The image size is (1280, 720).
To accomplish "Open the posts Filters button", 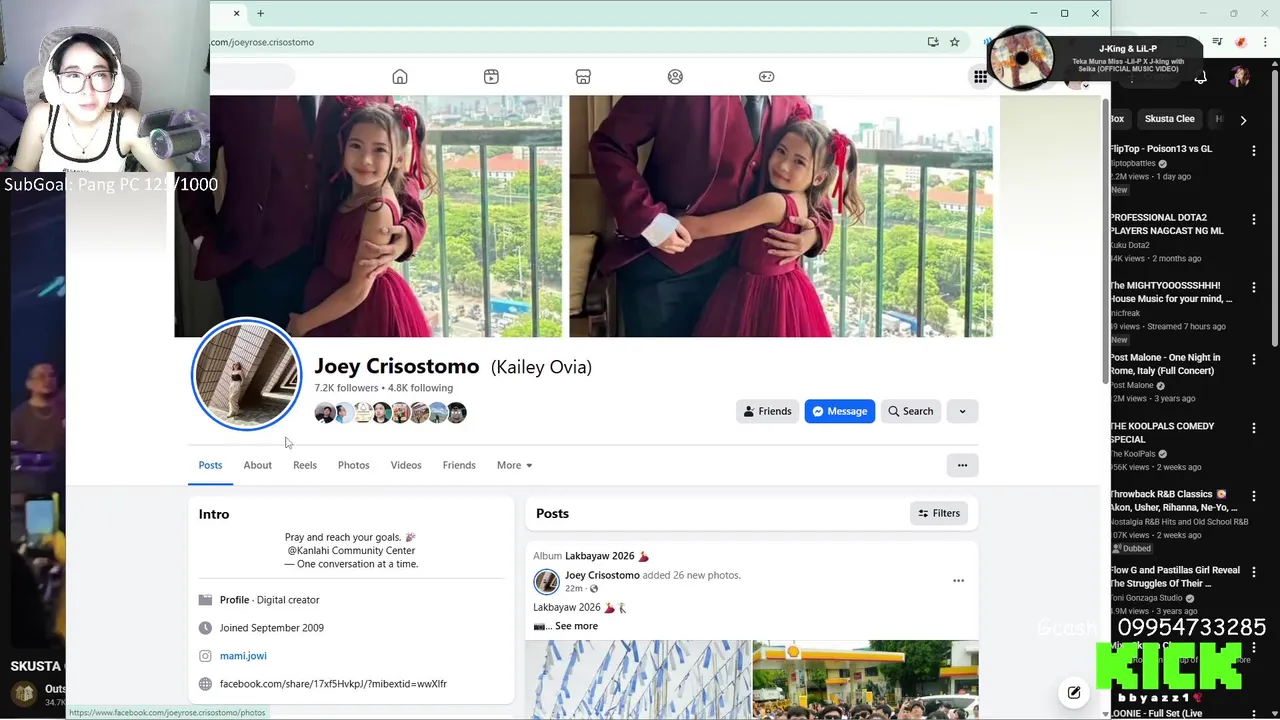I will pos(939,513).
